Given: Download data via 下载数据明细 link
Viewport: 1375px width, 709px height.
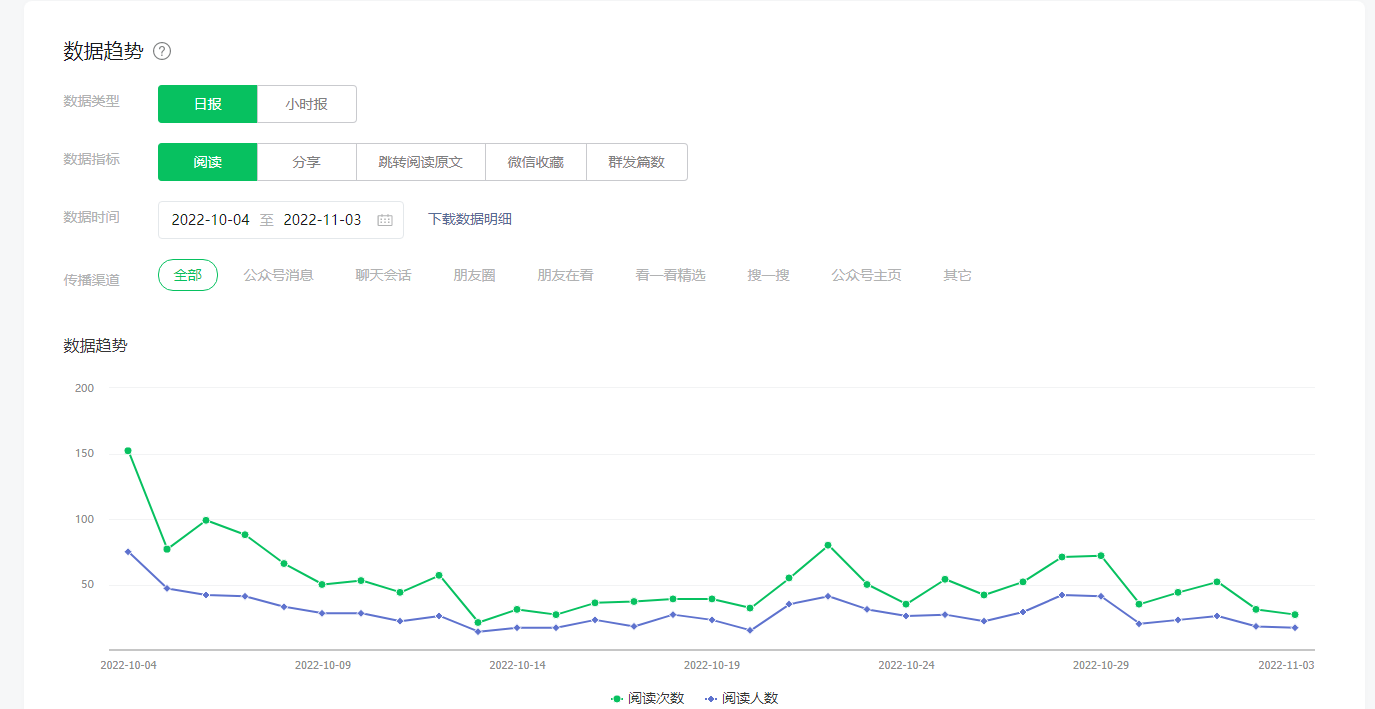Looking at the screenshot, I should (470, 219).
